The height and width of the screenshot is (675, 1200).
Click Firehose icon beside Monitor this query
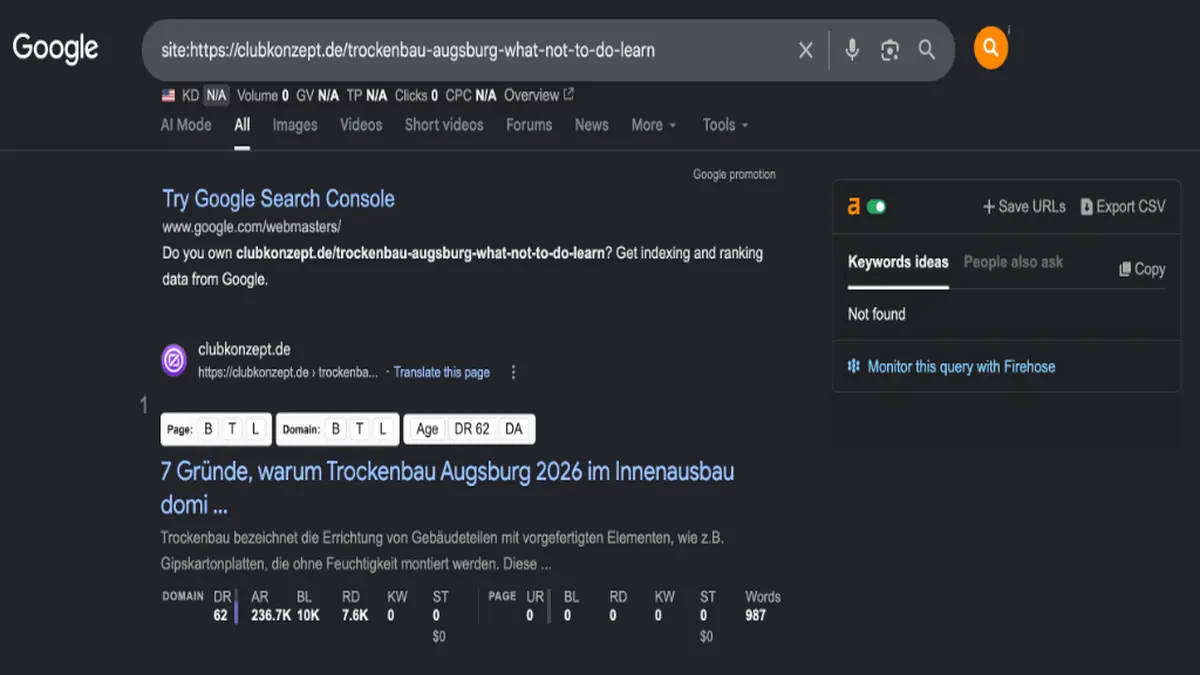point(854,367)
